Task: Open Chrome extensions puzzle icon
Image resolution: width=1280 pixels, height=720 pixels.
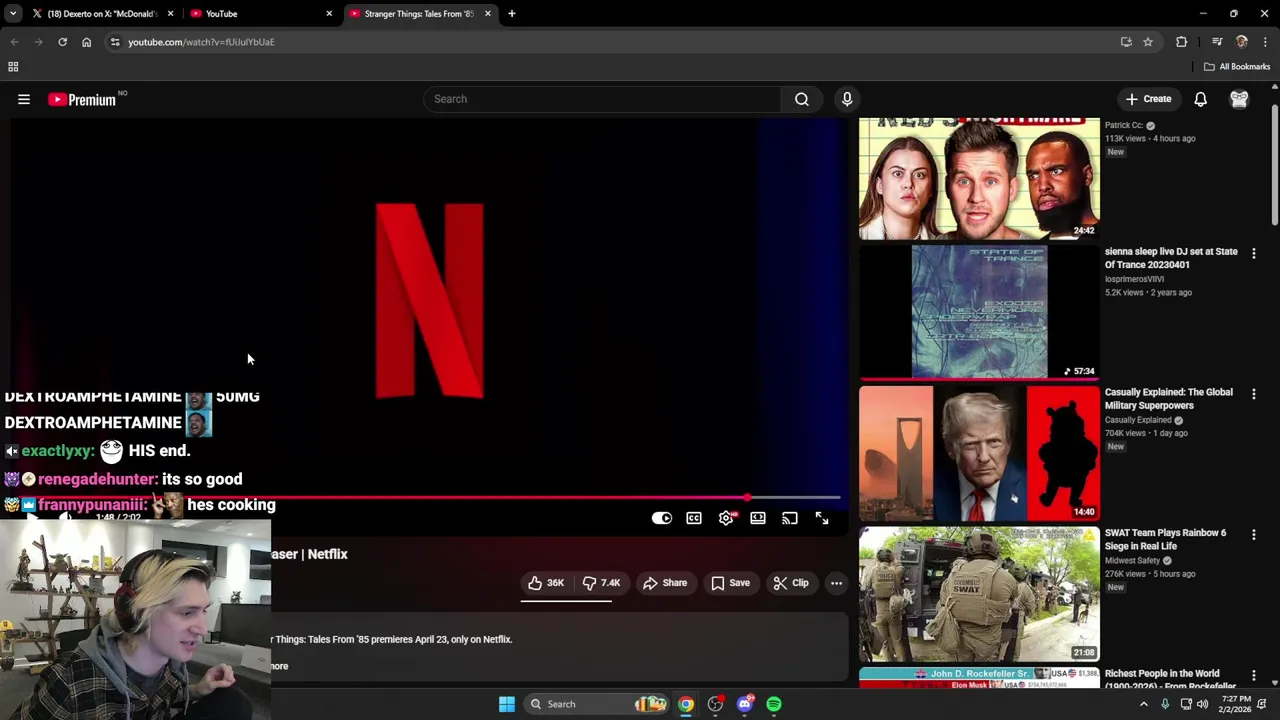Action: (x=1182, y=42)
